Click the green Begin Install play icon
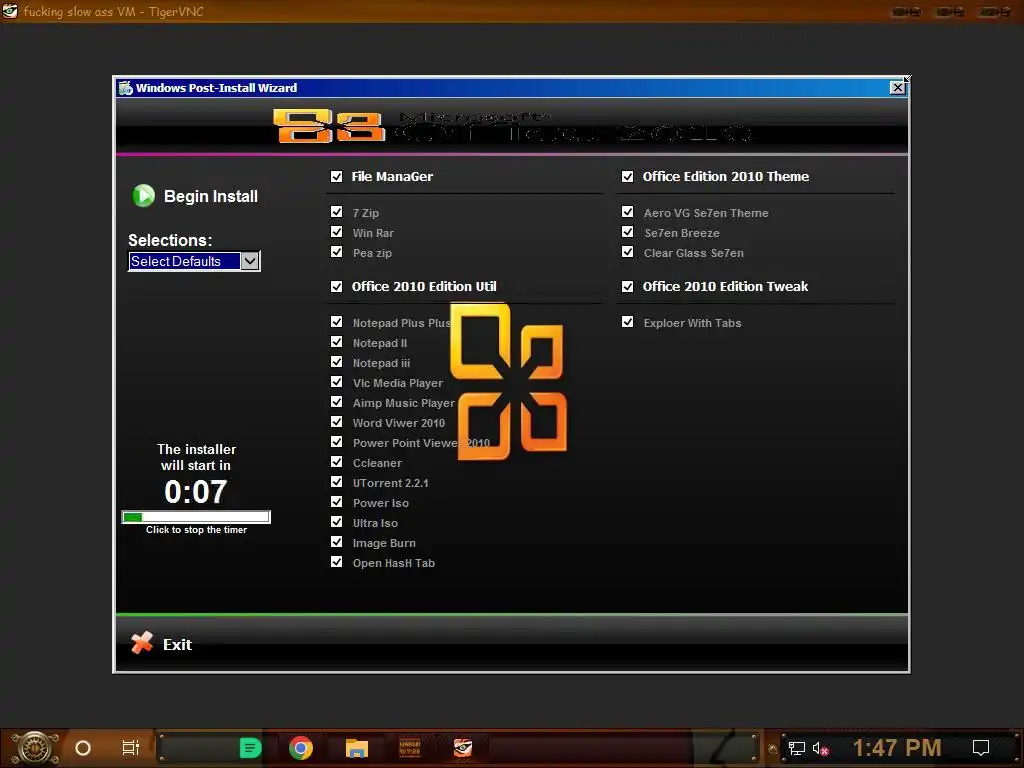Image resolution: width=1024 pixels, height=768 pixels. click(144, 195)
